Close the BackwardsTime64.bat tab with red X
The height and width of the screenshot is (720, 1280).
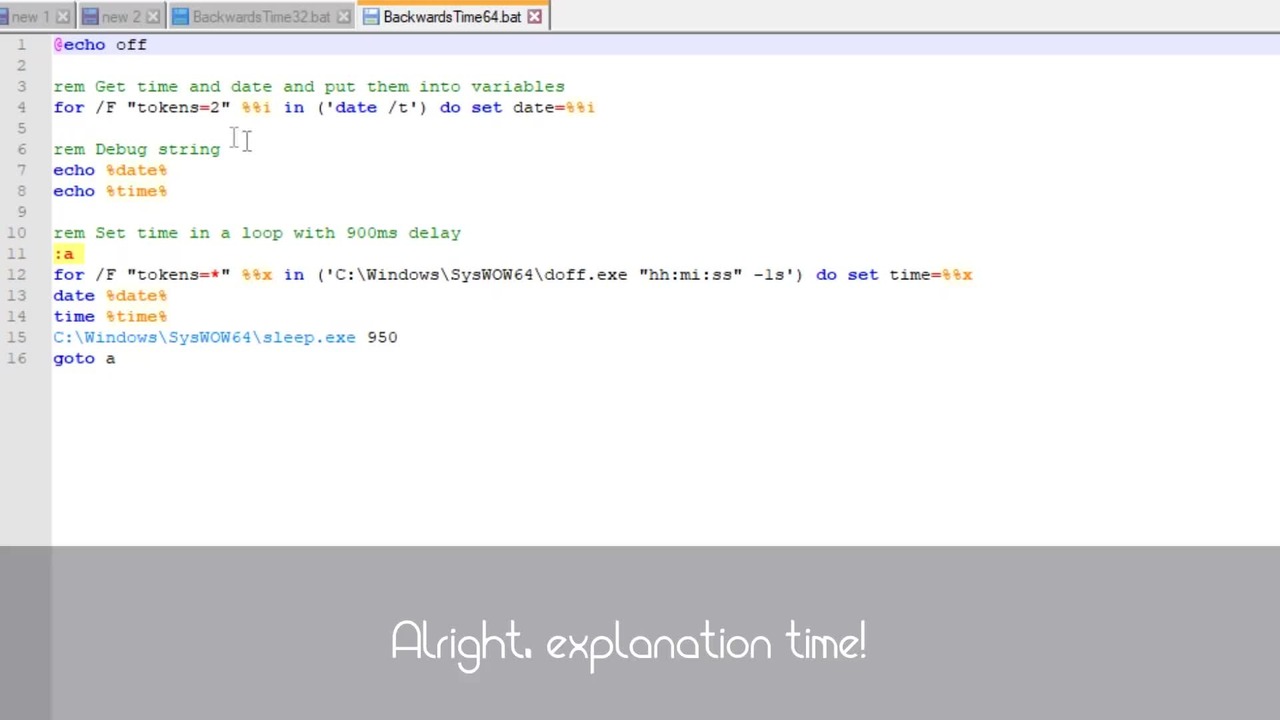click(535, 17)
